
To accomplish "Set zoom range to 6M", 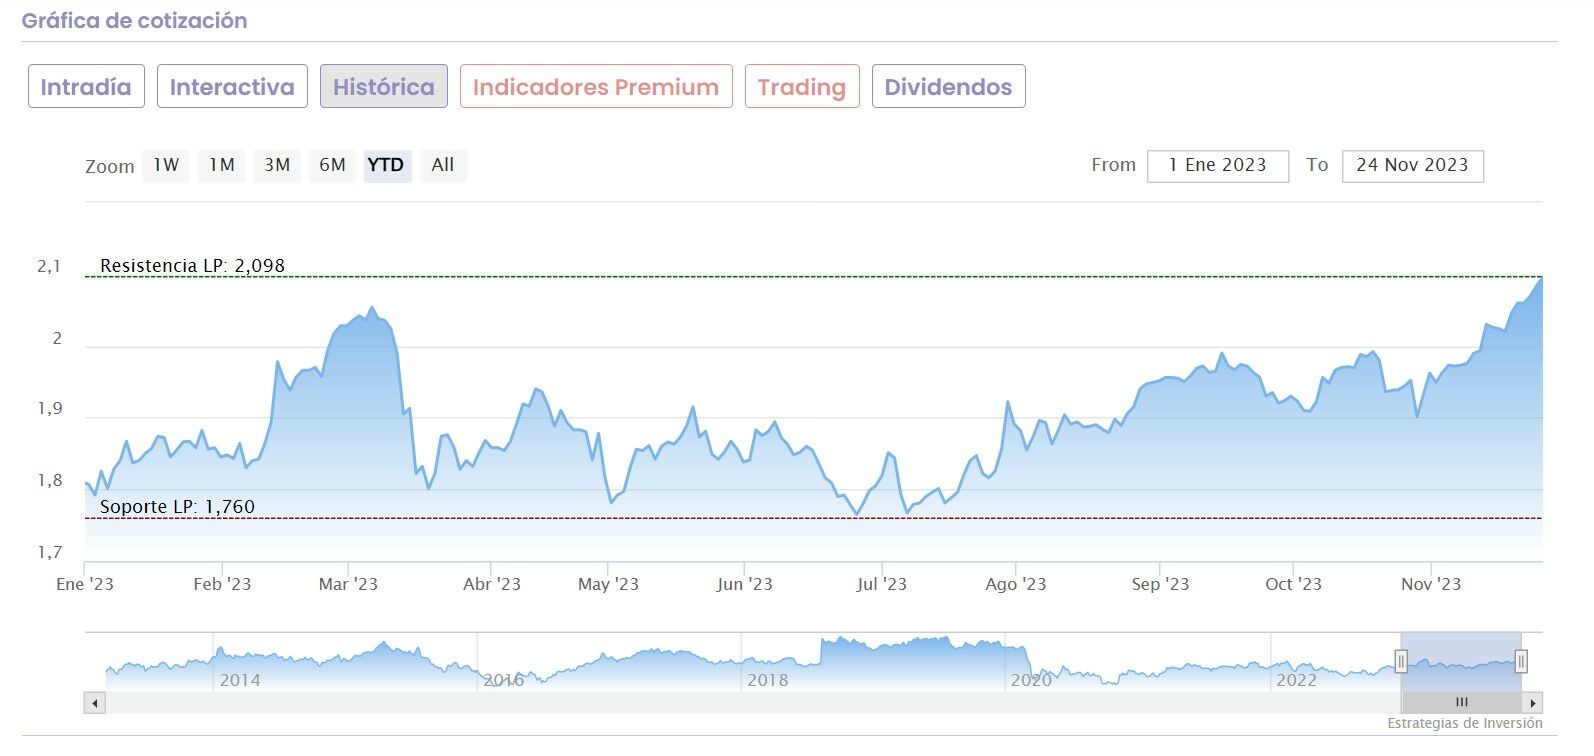I will point(332,165).
